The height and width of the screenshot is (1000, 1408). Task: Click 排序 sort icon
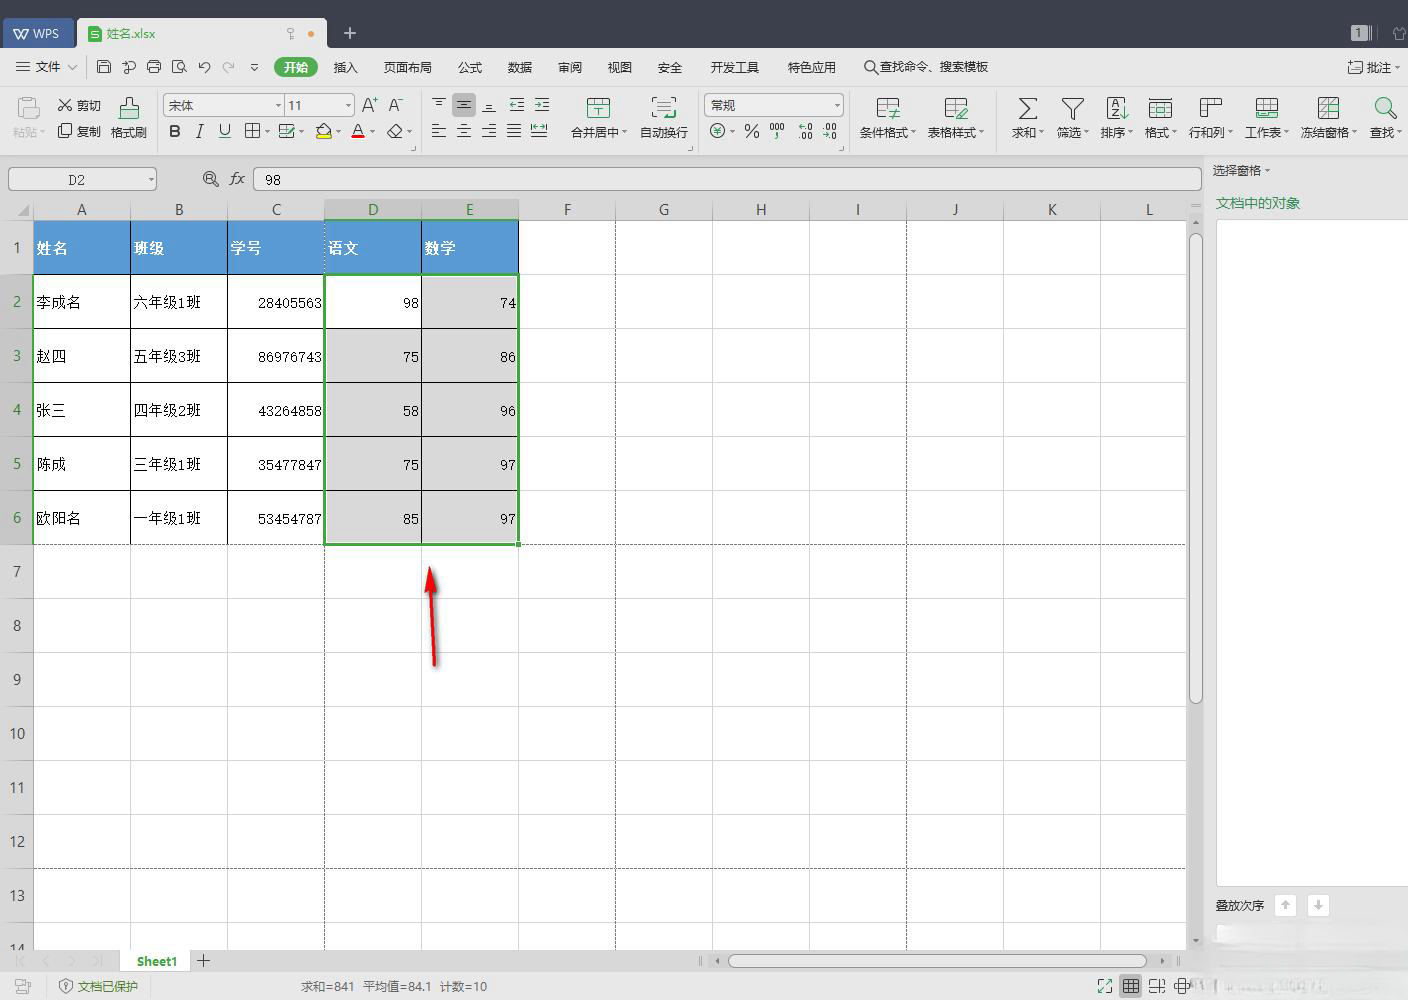pos(1116,117)
